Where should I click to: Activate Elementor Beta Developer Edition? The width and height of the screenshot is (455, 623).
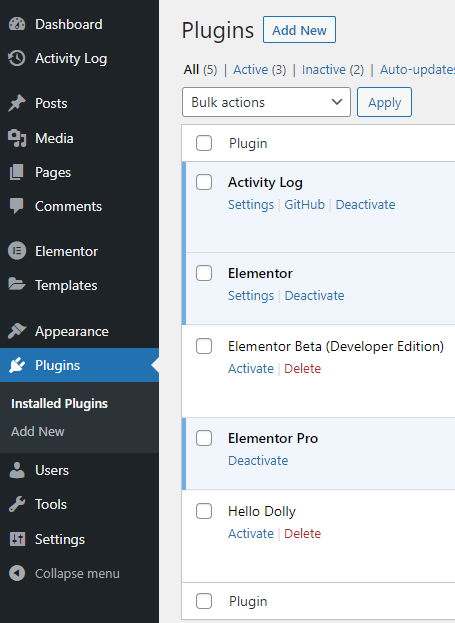tap(251, 369)
